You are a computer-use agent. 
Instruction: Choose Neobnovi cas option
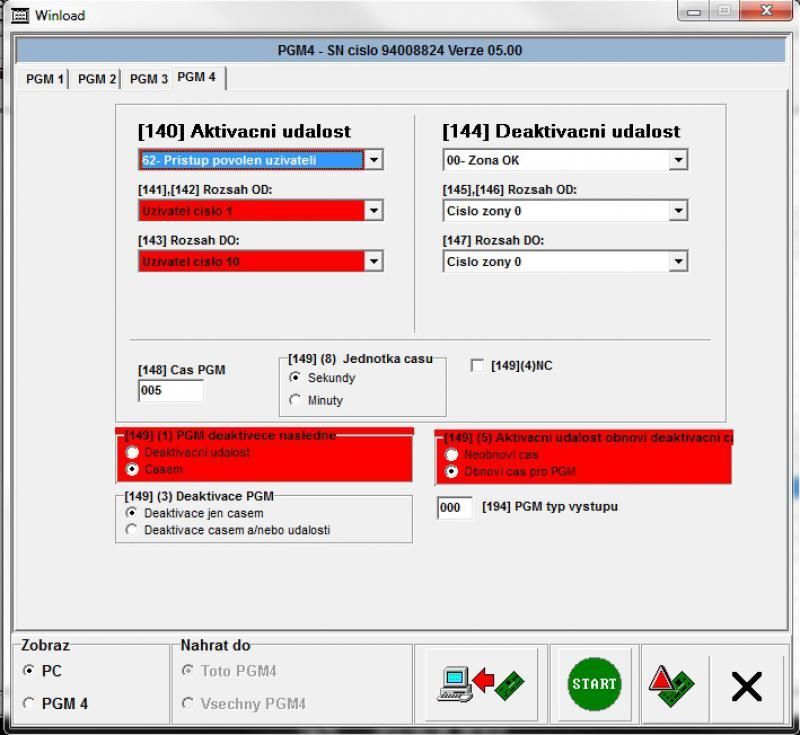tap(451, 454)
